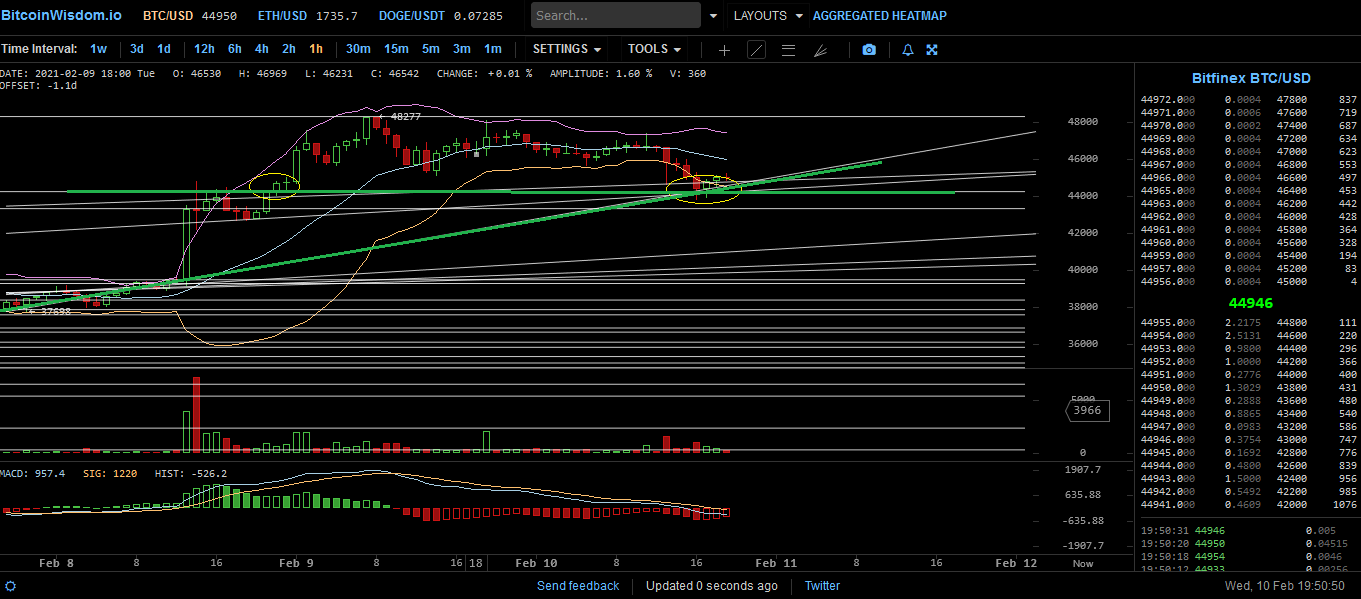Click the 48277 high price label

point(405,117)
